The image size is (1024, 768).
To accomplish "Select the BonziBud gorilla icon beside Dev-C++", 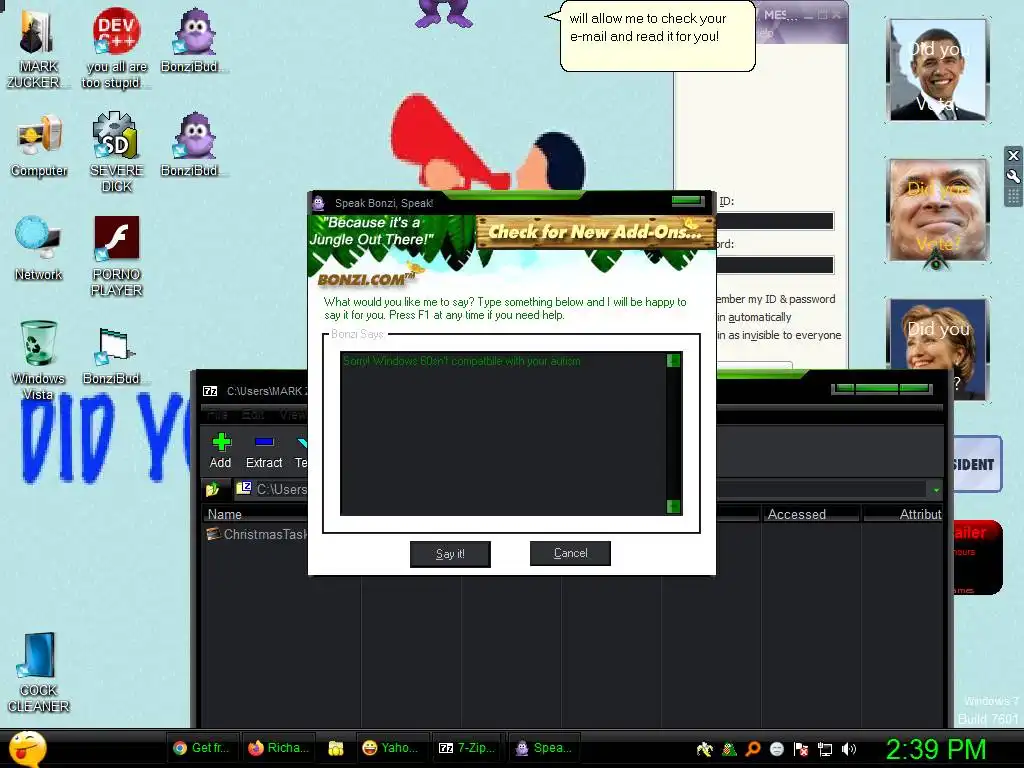I will pyautogui.click(x=194, y=40).
